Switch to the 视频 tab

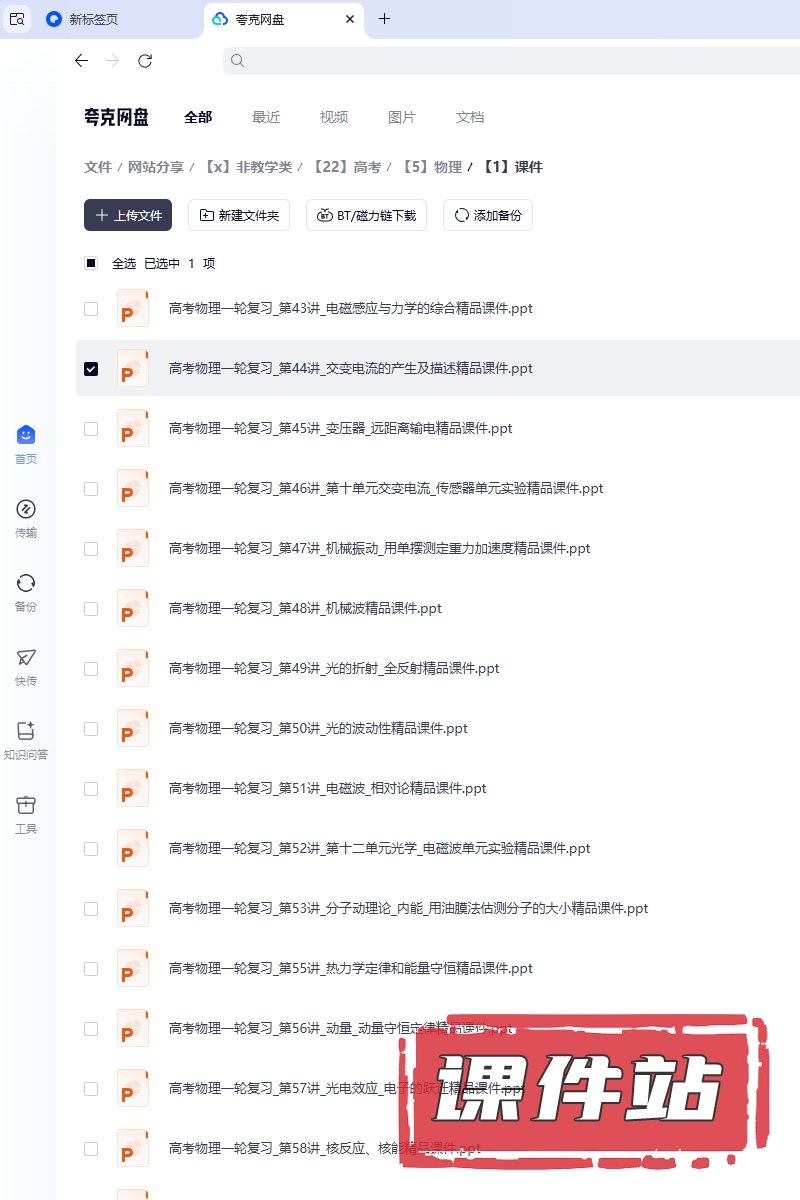334,117
